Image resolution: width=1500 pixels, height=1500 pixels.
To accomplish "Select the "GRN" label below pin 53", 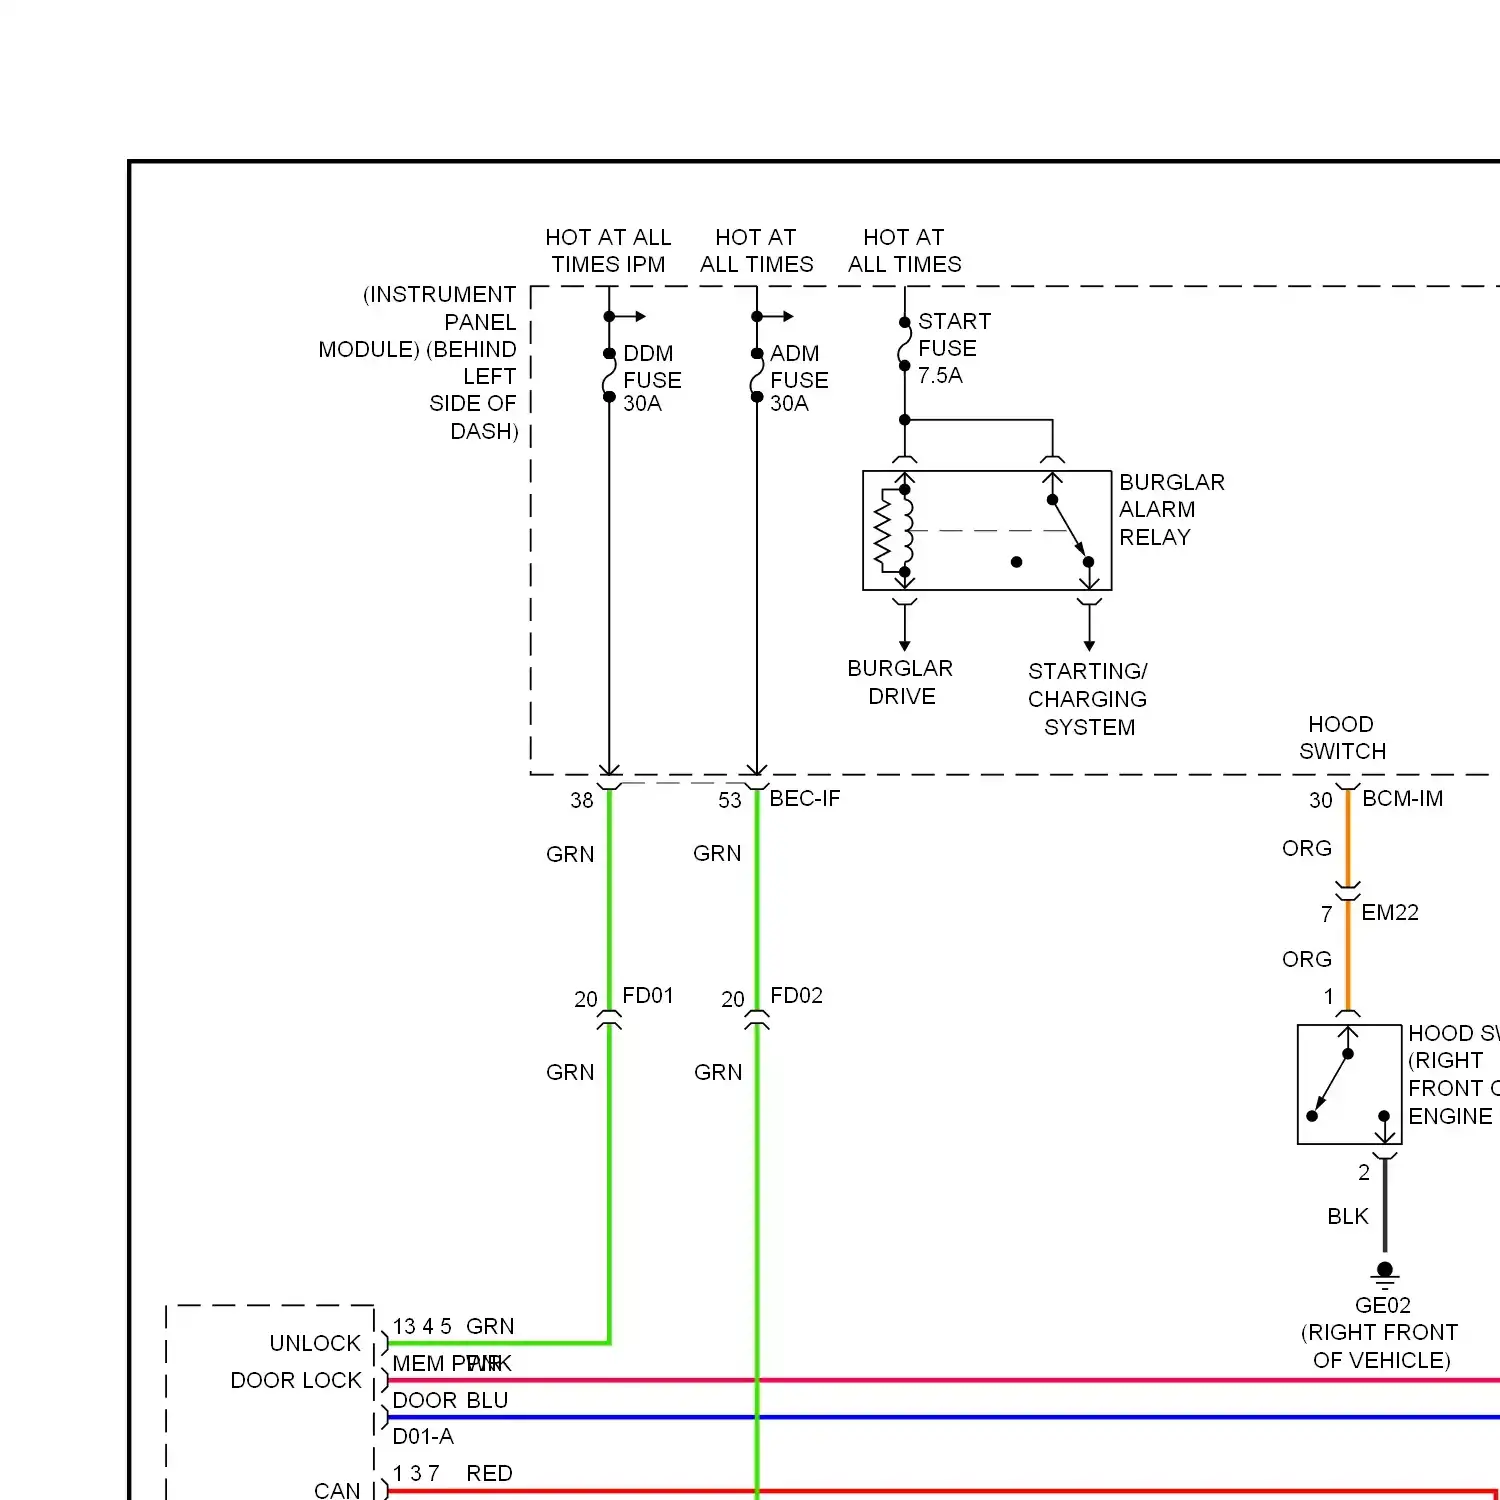I will [x=718, y=853].
